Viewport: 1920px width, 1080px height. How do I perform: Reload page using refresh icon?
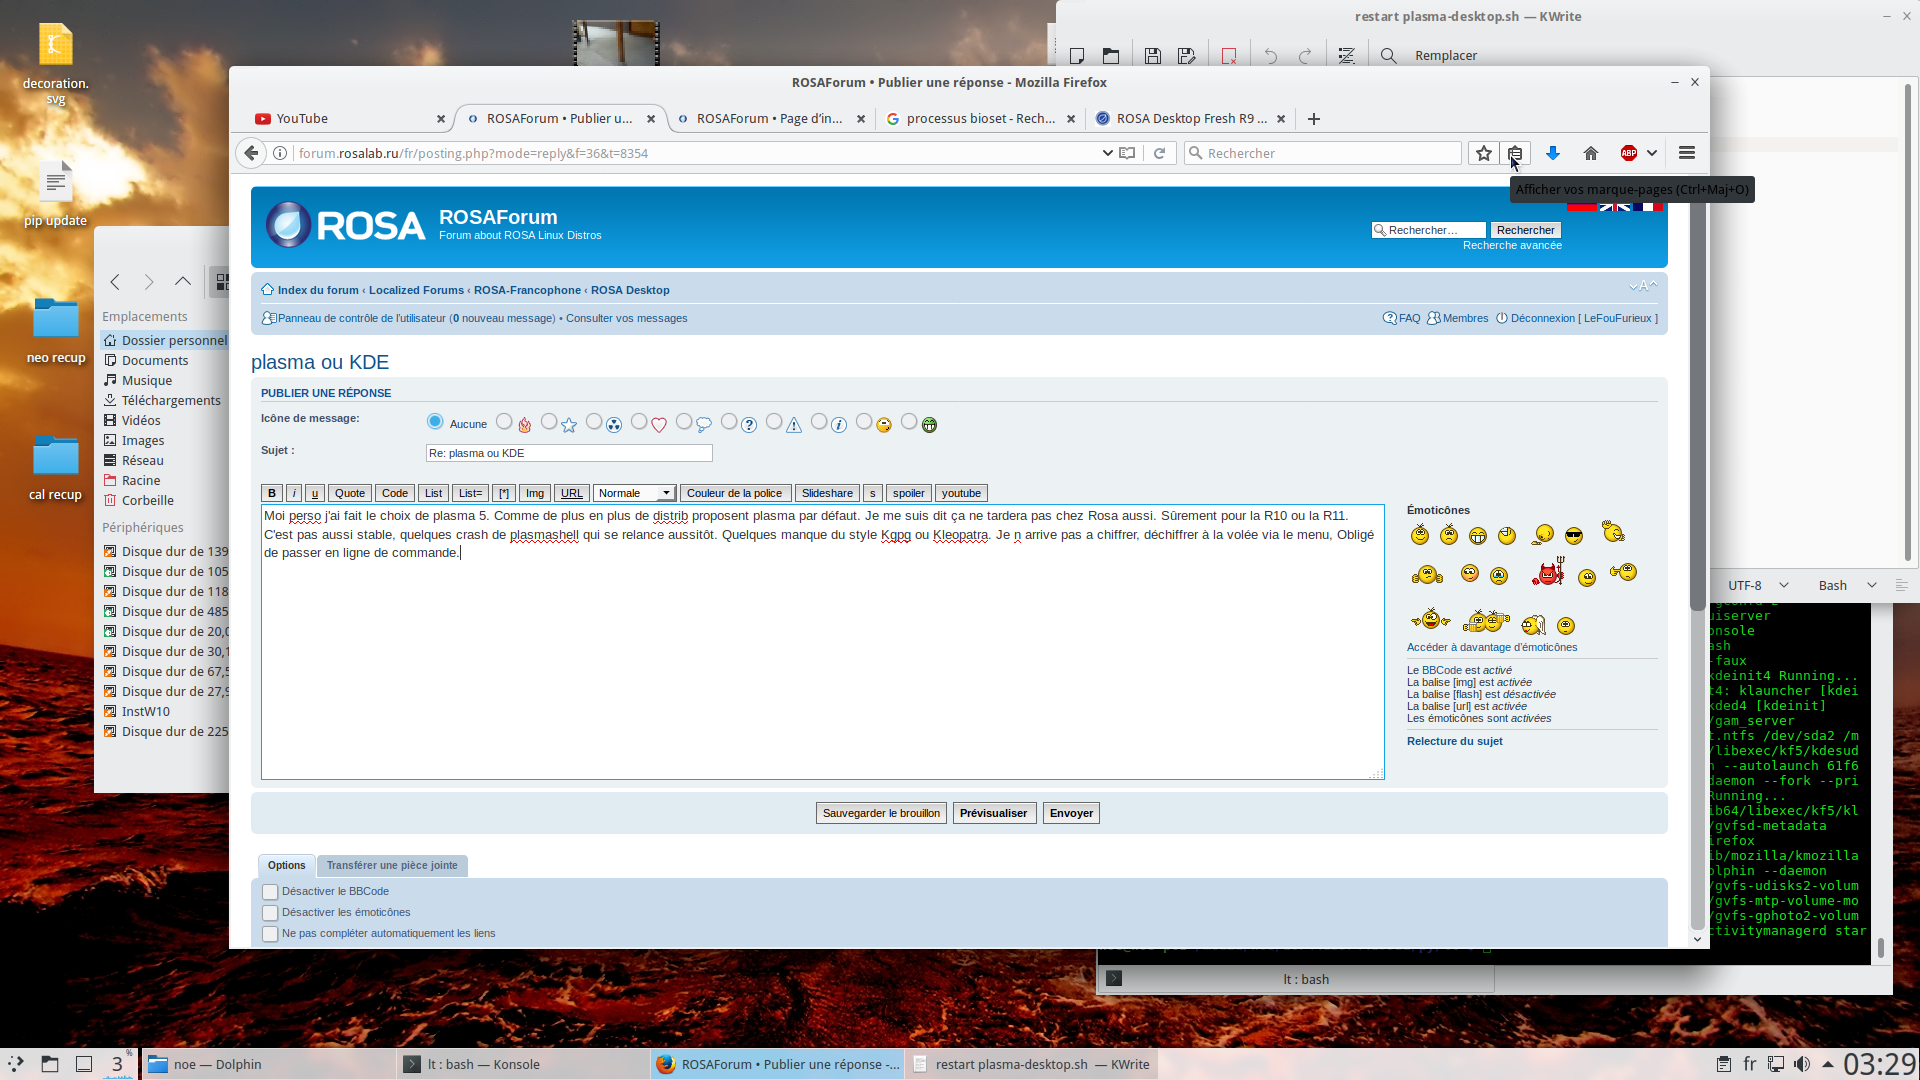1159,153
